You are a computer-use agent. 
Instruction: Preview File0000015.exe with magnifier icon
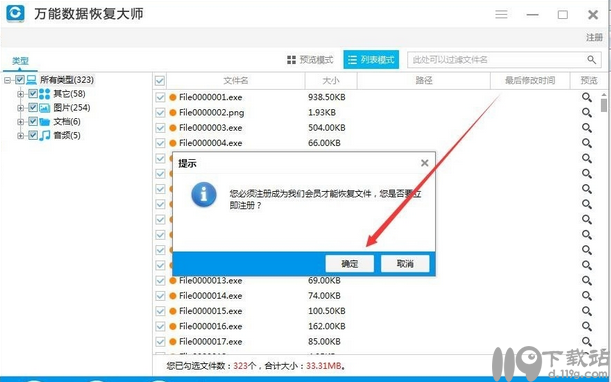587,311
